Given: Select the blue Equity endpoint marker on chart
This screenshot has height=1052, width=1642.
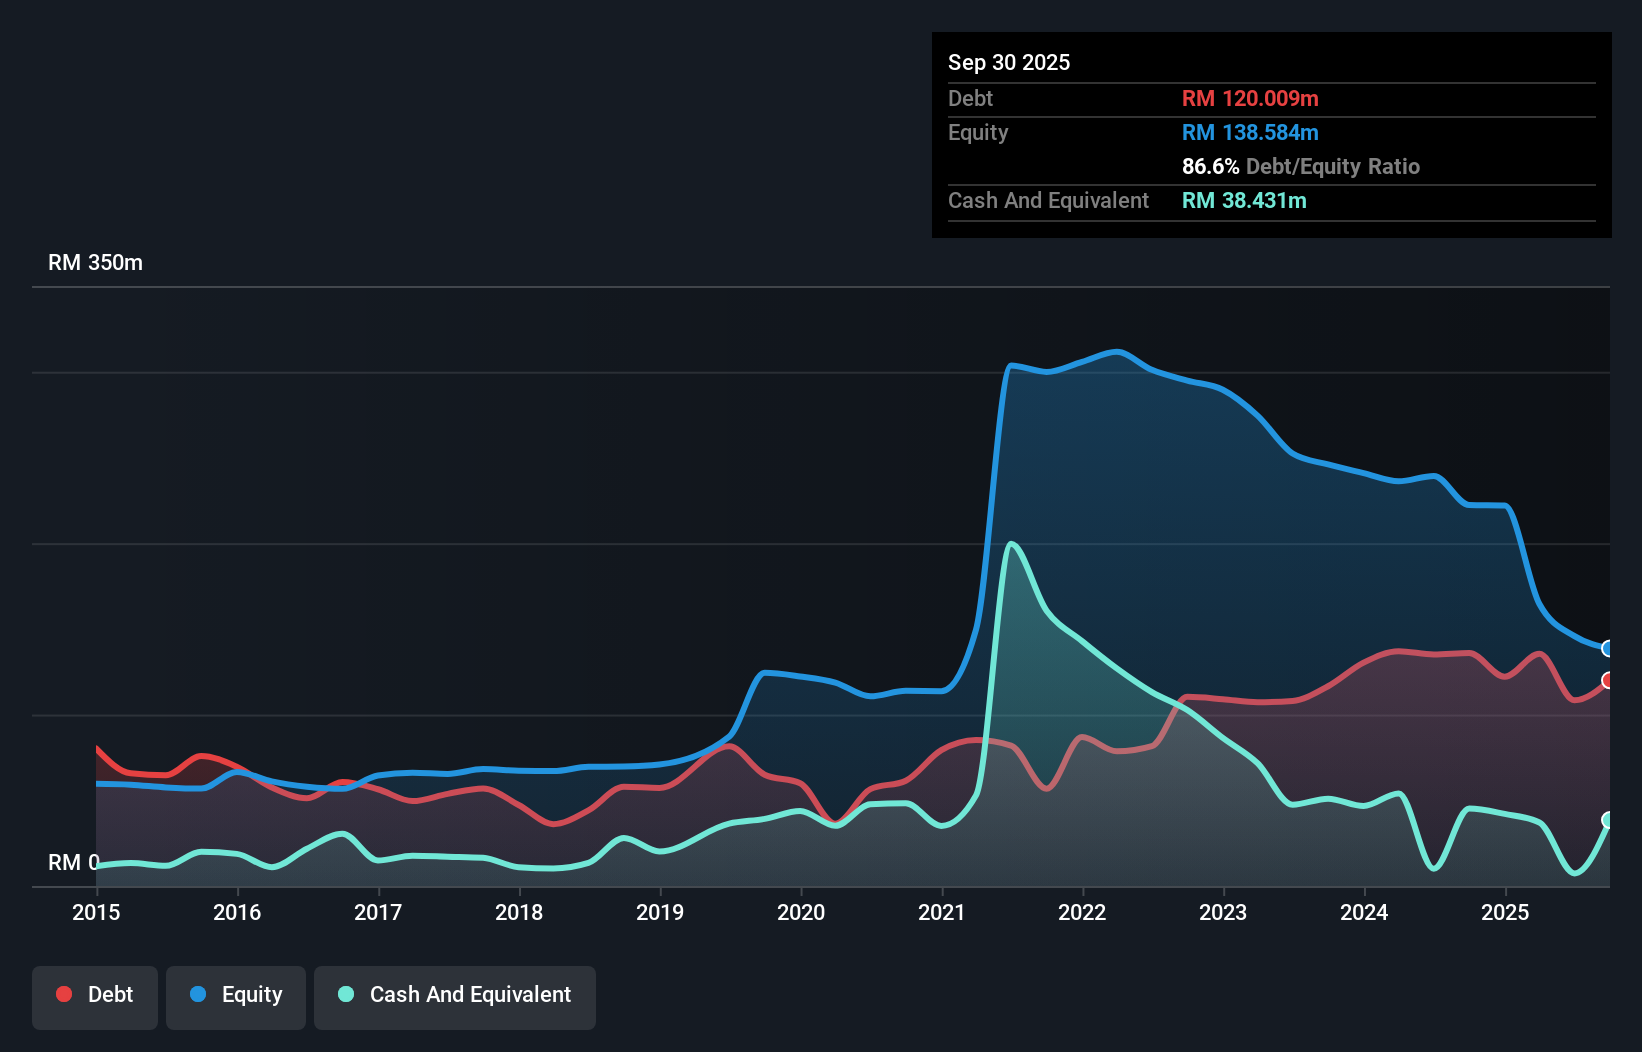Looking at the screenshot, I should pyautogui.click(x=1608, y=648).
